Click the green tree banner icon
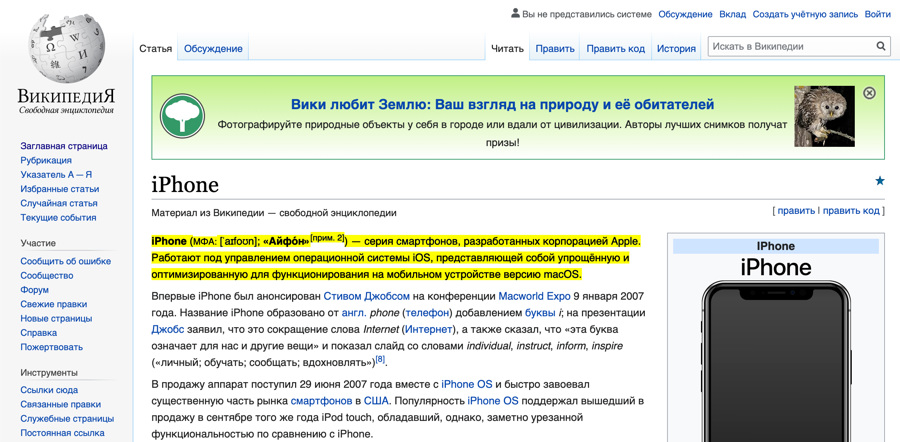This screenshot has height=442, width=900. pyautogui.click(x=182, y=115)
